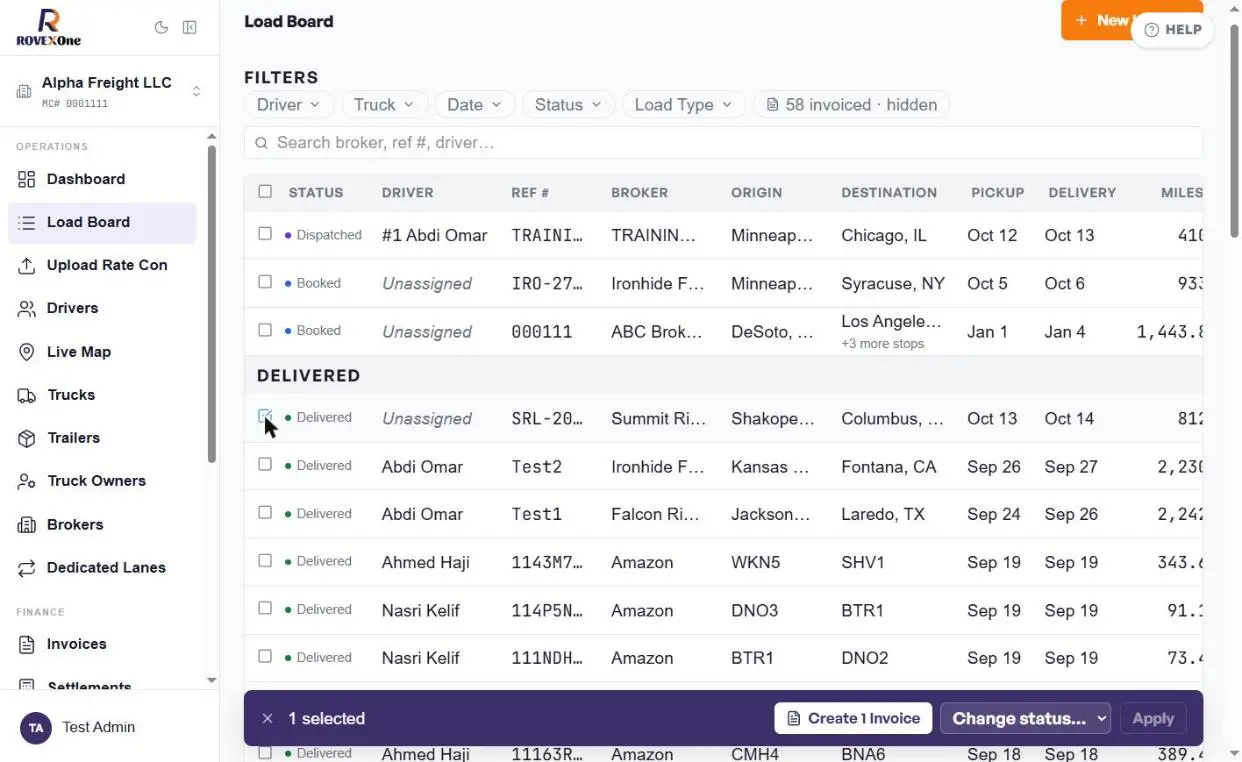Open the Change status dropdown
Viewport: 1242px width, 762px height.
[x=1026, y=718]
